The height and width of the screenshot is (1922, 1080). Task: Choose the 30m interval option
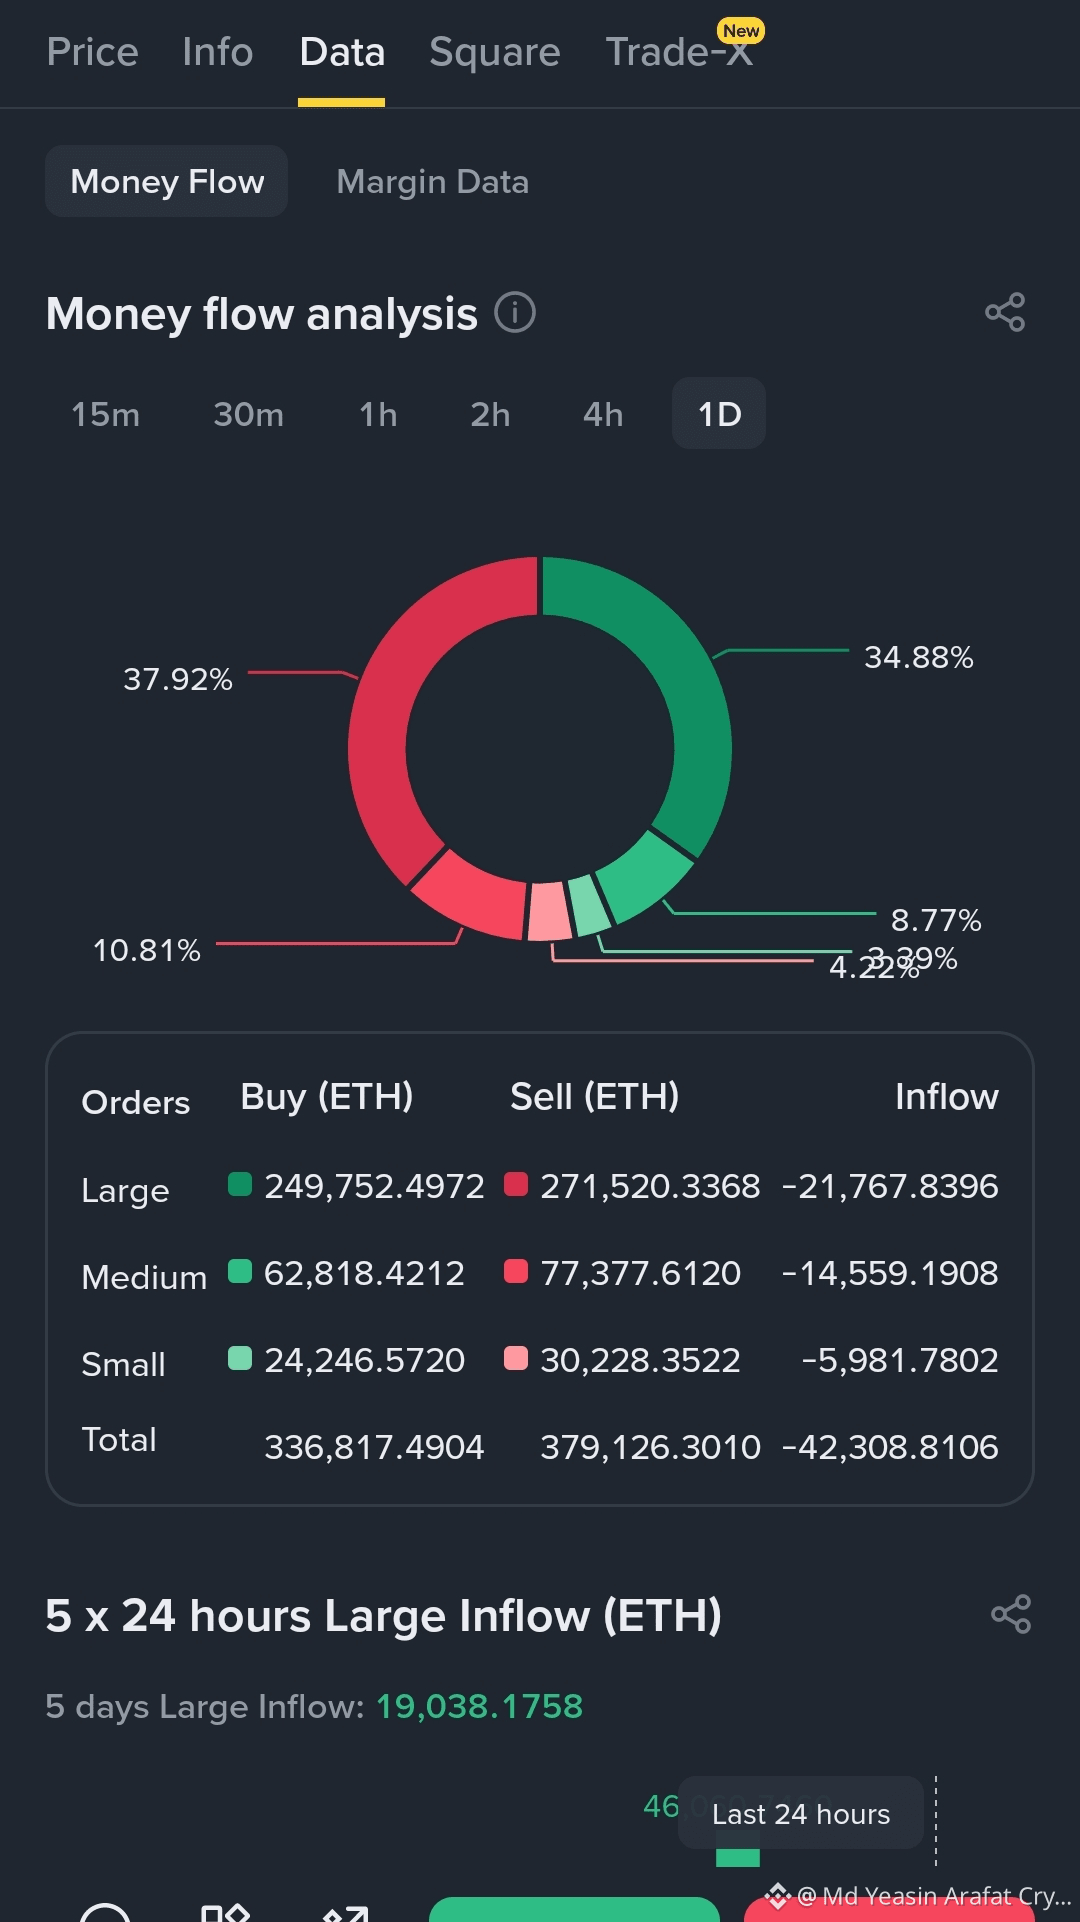pos(248,414)
